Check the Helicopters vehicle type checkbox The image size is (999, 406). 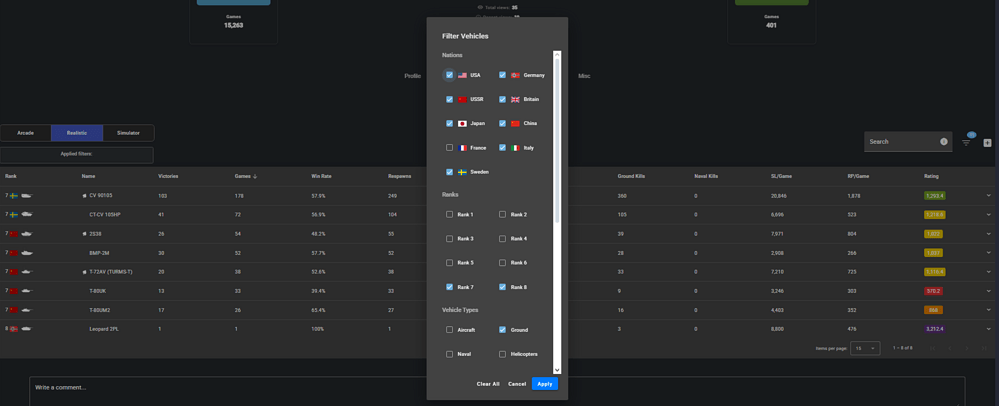tap(502, 354)
